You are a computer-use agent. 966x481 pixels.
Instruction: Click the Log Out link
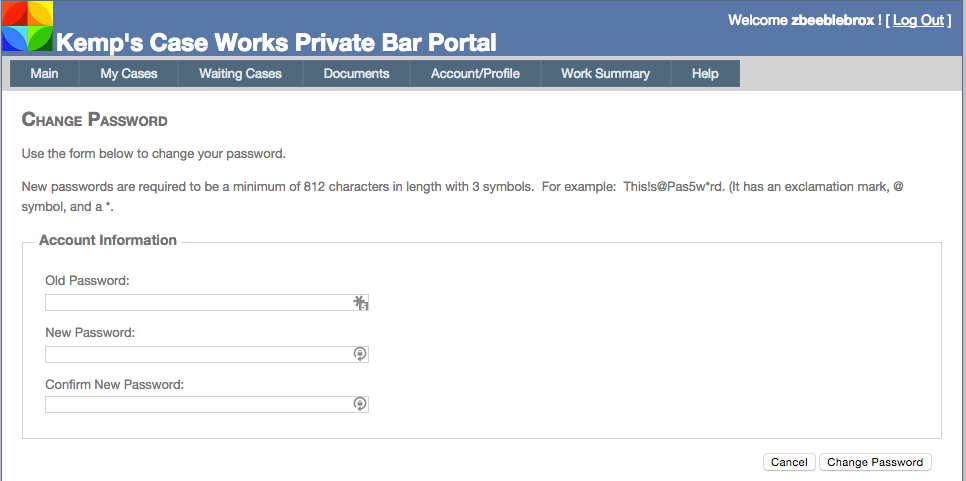(x=918, y=20)
